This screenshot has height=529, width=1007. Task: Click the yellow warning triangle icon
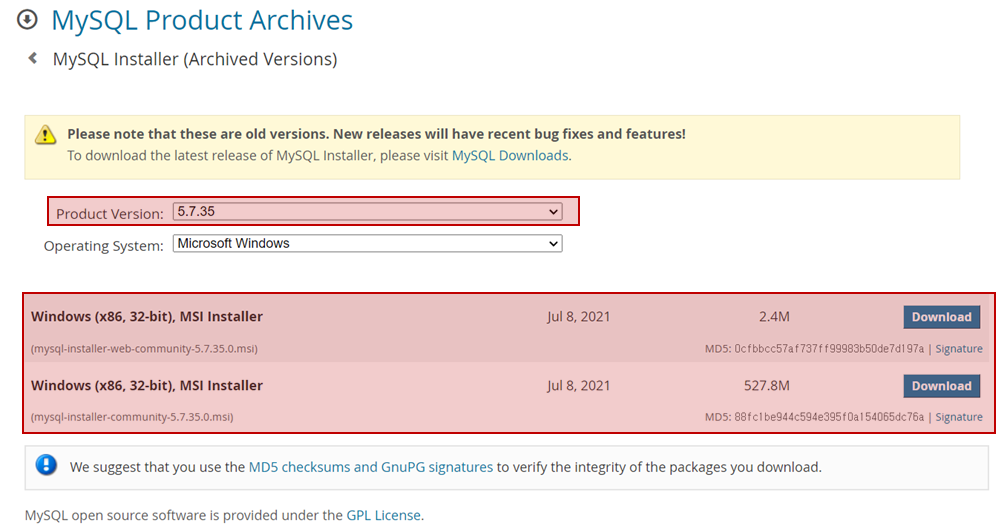[45, 134]
